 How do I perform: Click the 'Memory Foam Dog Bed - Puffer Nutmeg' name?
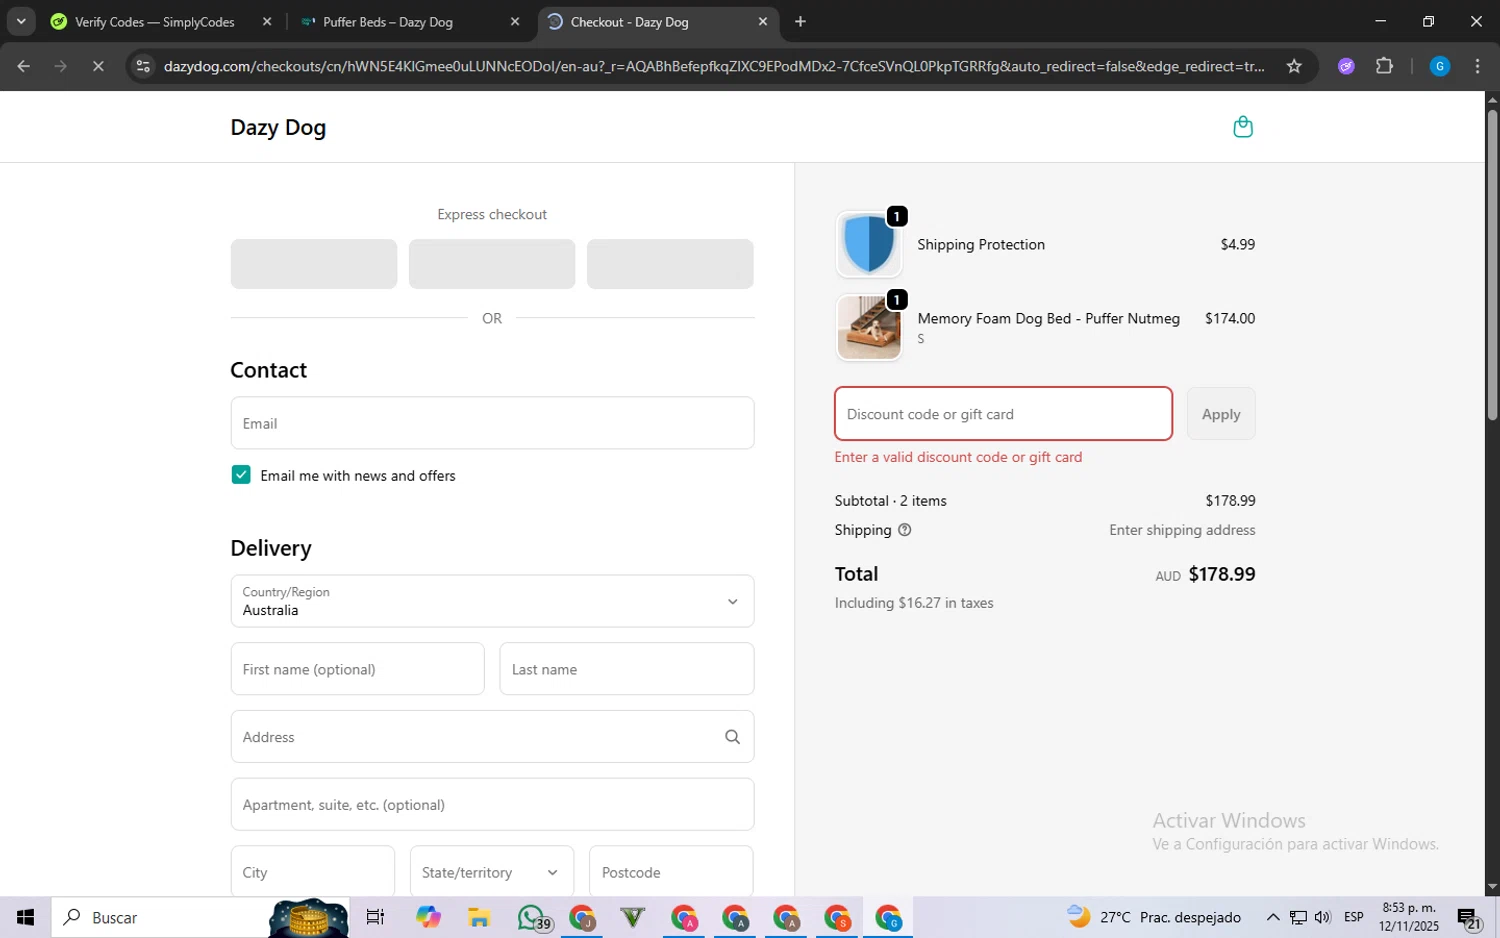1048,318
